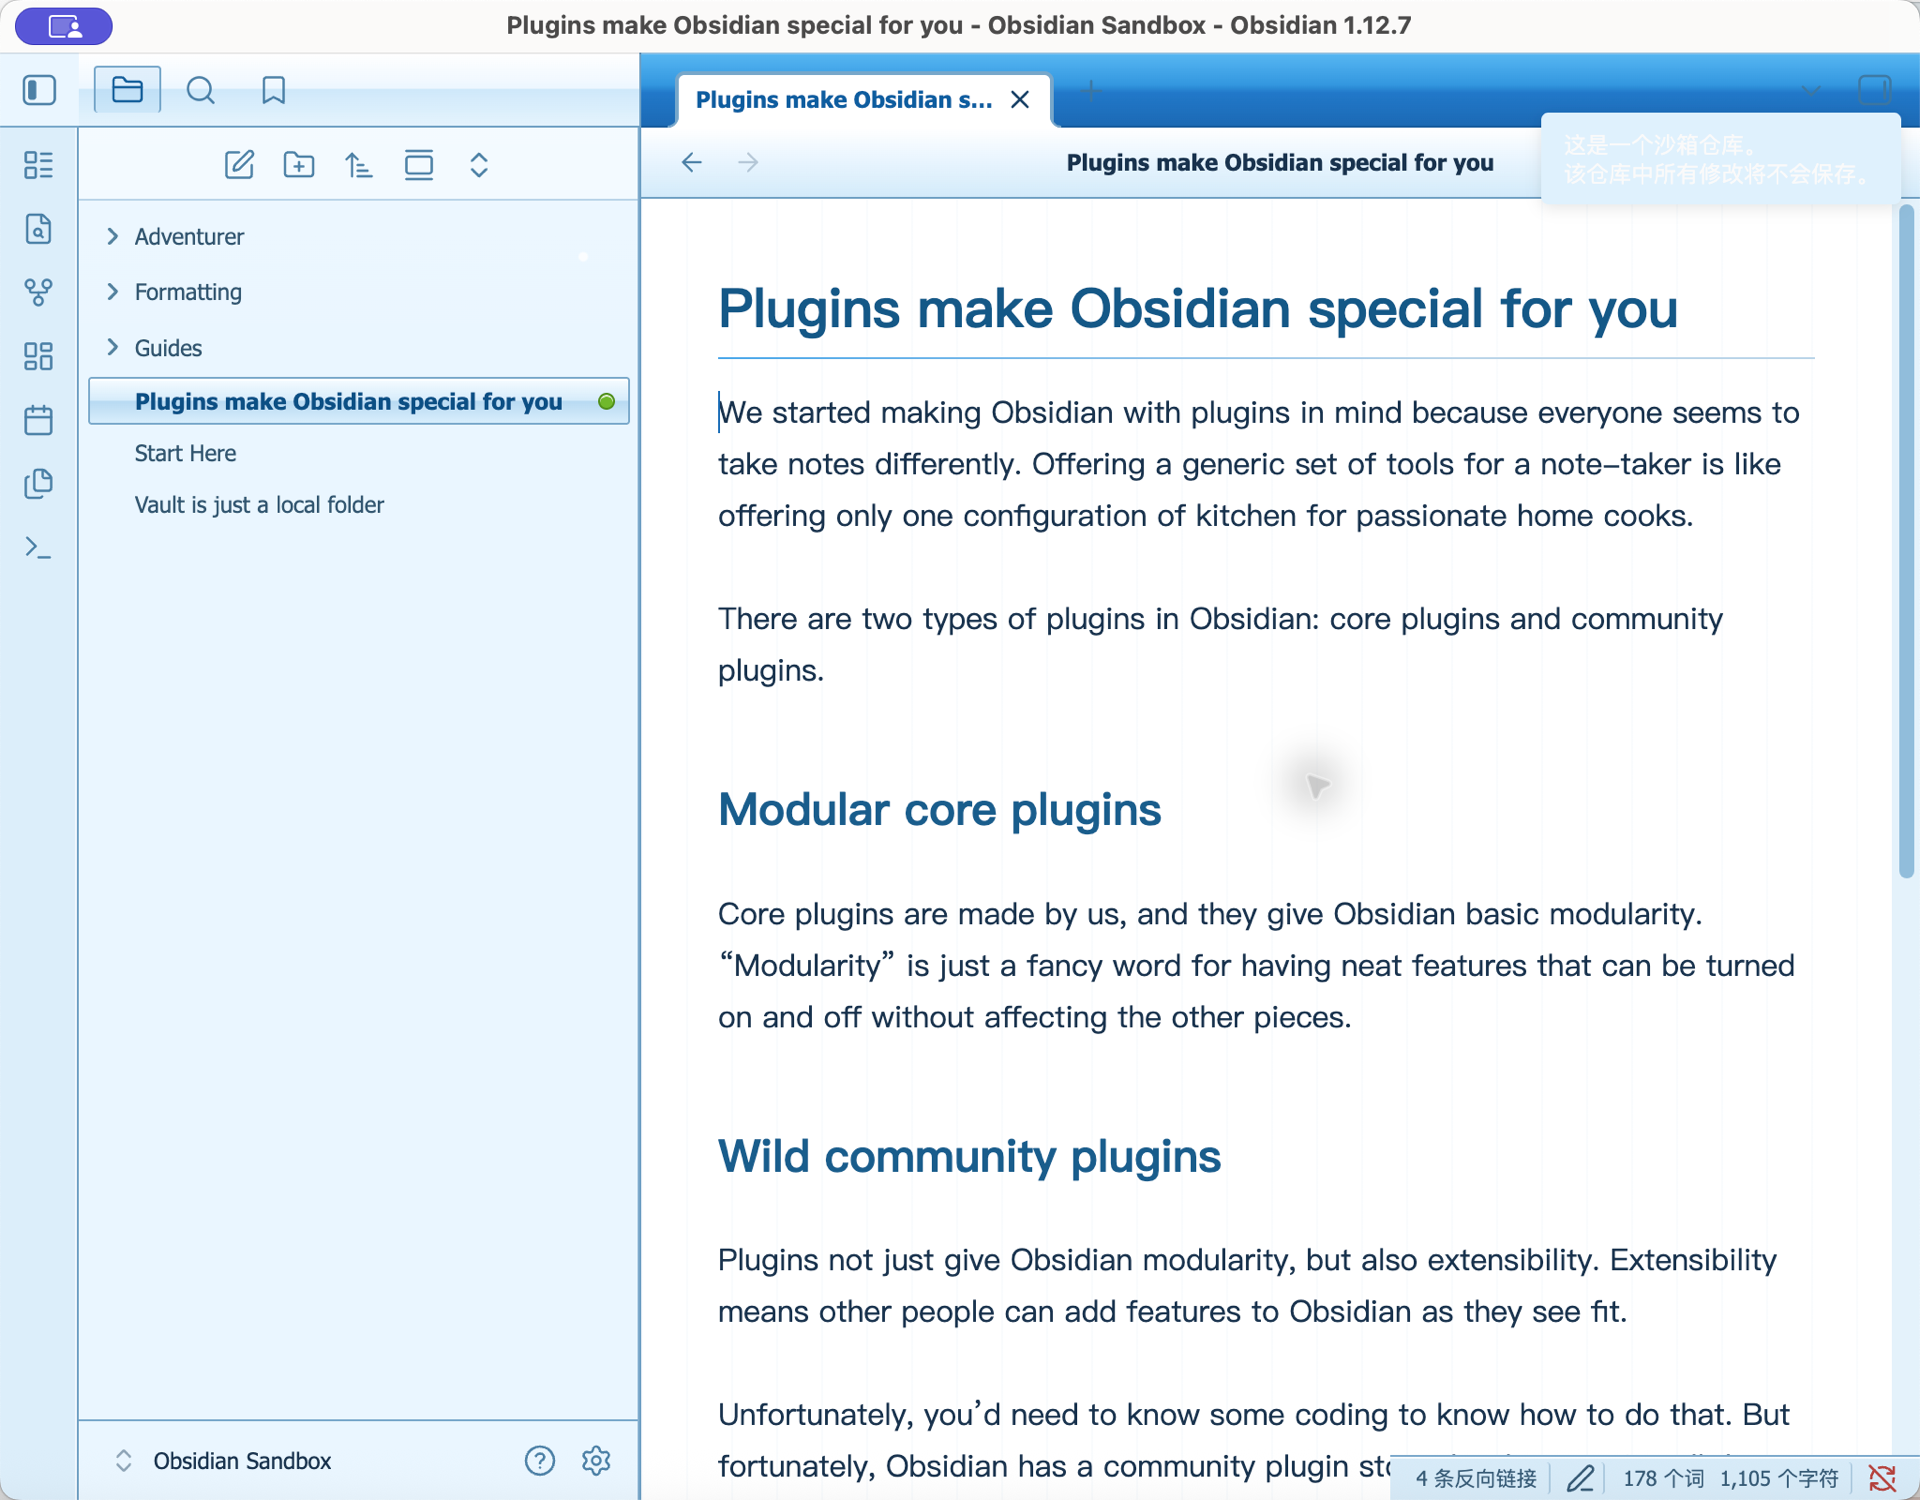
Task: Open the quick switcher from the ribbon
Action: tap(38, 229)
